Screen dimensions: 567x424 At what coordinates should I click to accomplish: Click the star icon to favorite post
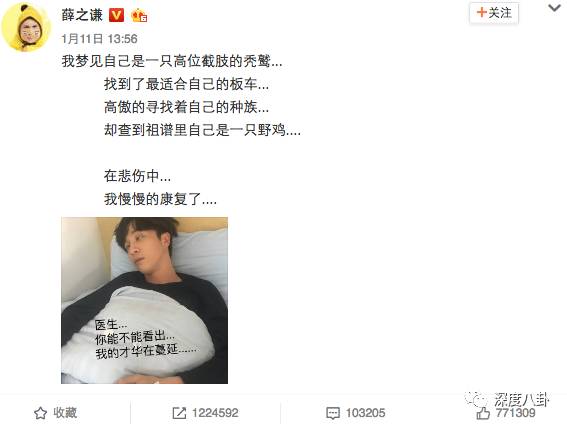click(x=40, y=413)
